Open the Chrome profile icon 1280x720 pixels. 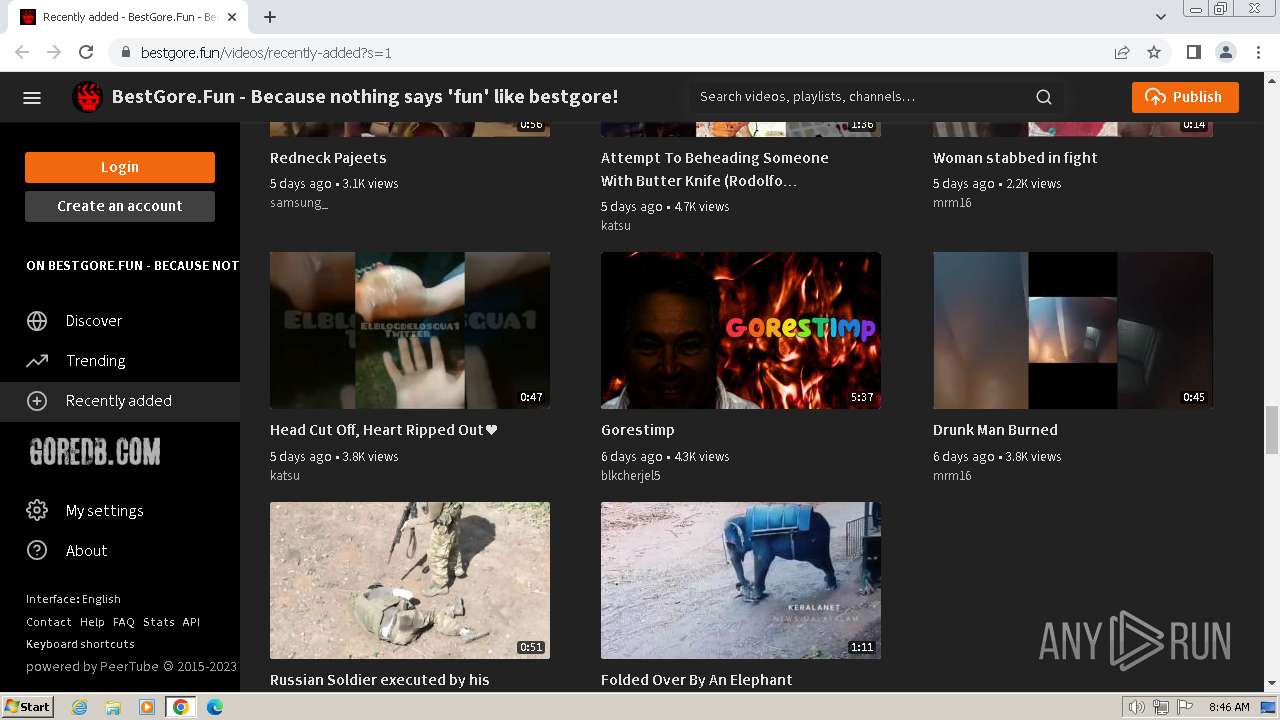click(x=1226, y=52)
